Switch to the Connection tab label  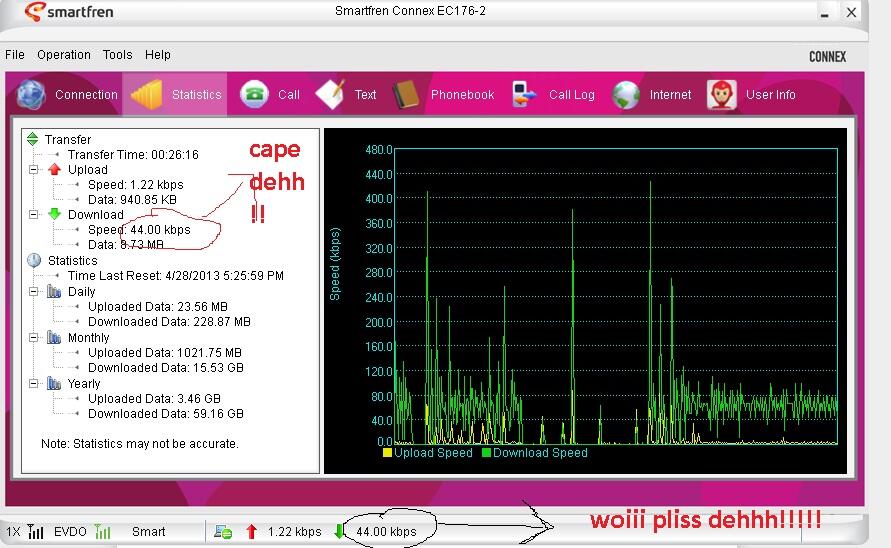(x=86, y=94)
